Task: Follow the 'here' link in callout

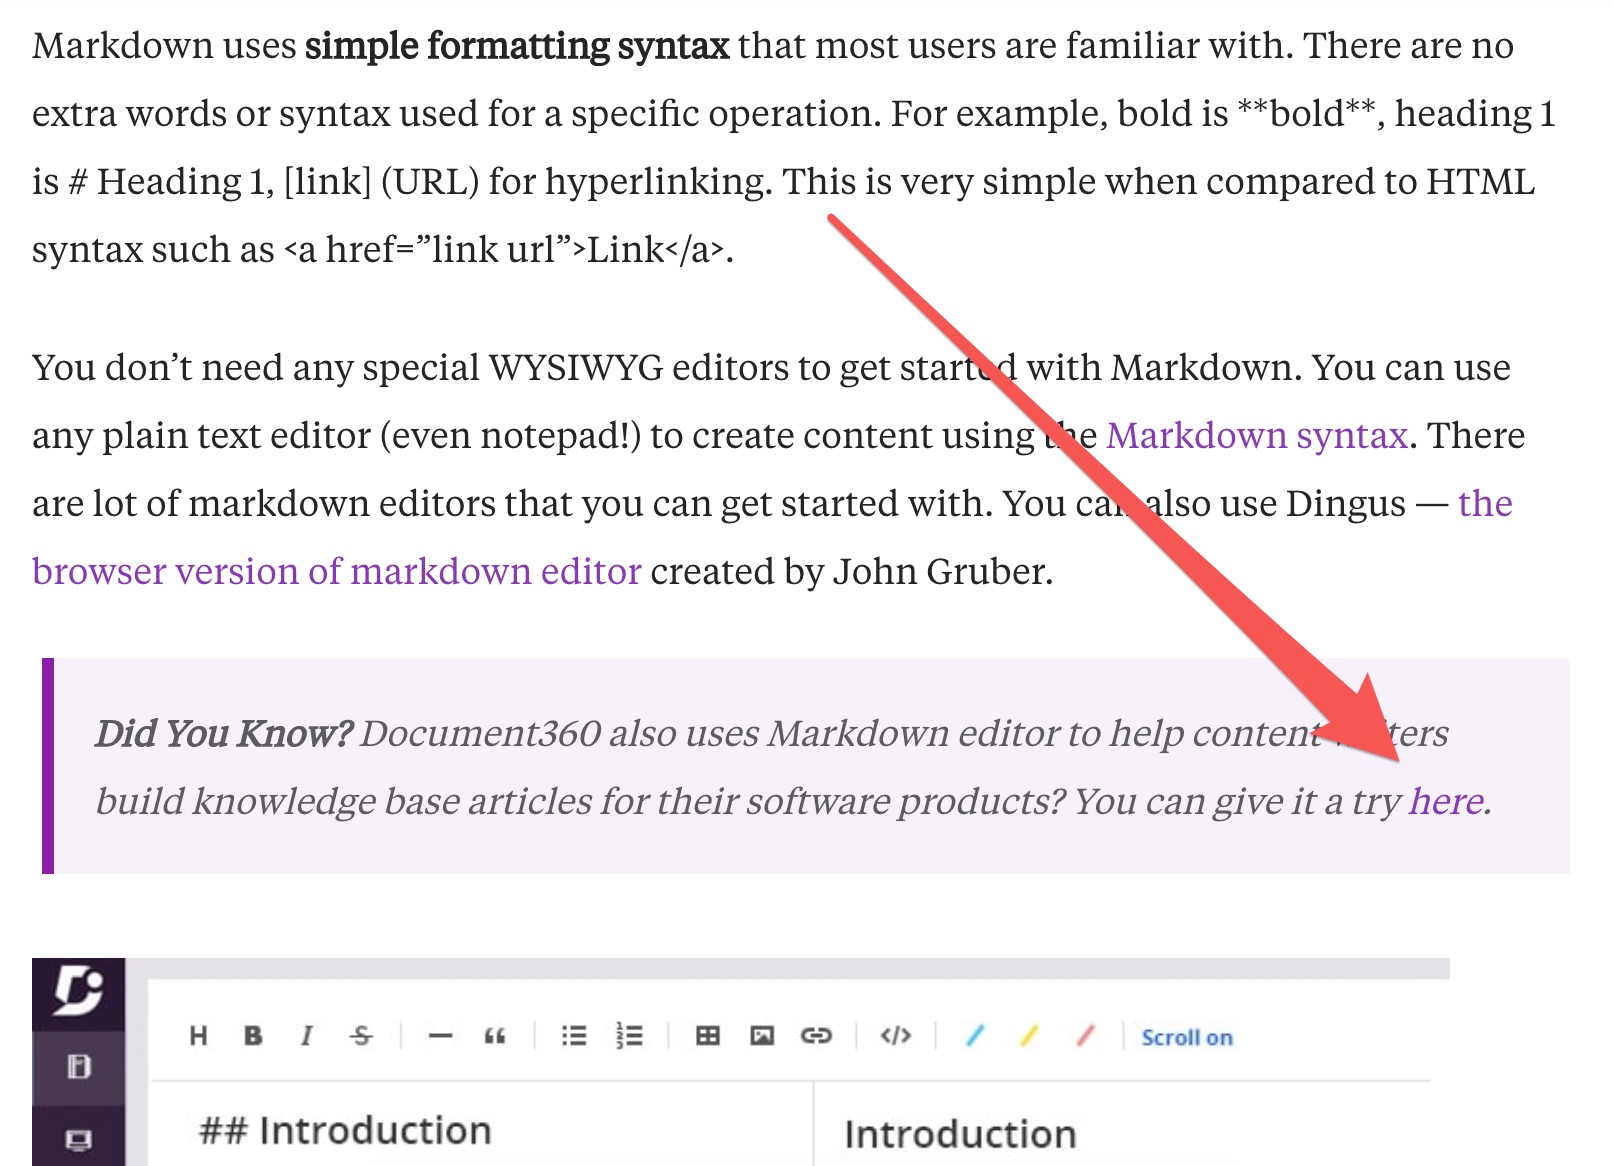Action: (x=1446, y=801)
